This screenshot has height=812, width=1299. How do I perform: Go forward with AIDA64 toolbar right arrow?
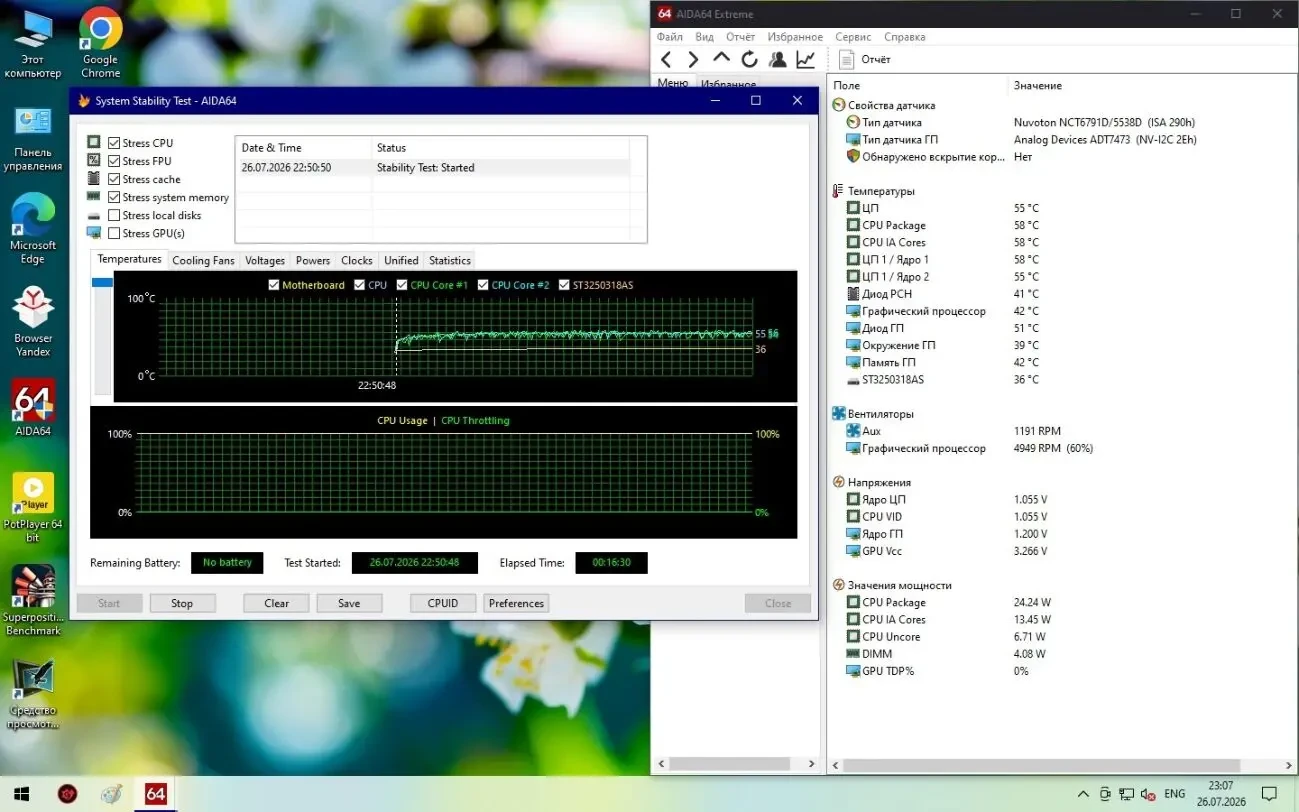pos(693,60)
